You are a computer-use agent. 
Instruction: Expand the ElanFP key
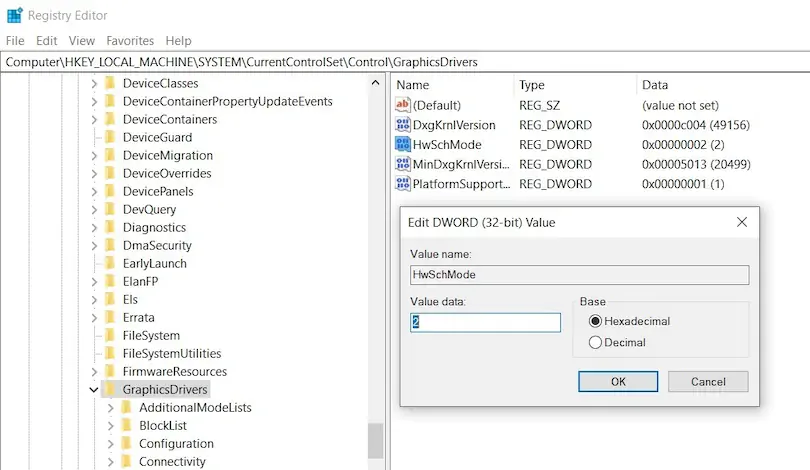tap(94, 281)
